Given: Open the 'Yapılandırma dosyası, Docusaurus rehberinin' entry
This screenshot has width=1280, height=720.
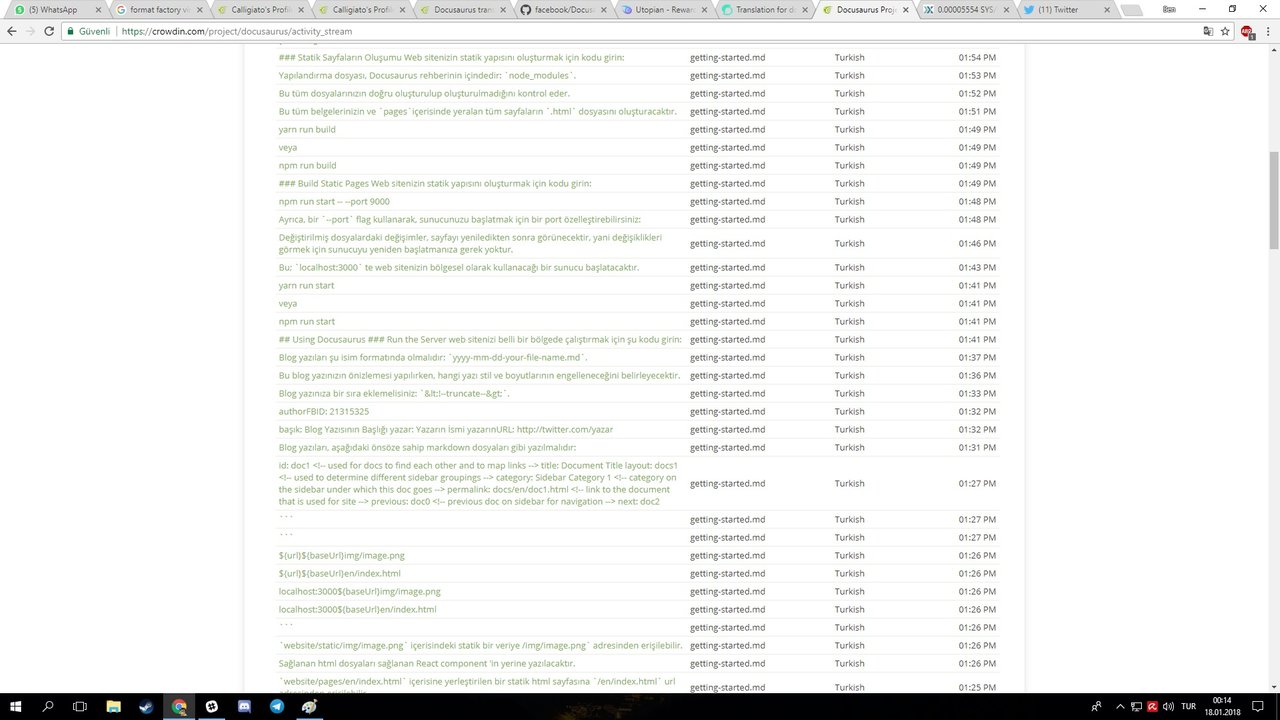Looking at the screenshot, I should coord(427,75).
